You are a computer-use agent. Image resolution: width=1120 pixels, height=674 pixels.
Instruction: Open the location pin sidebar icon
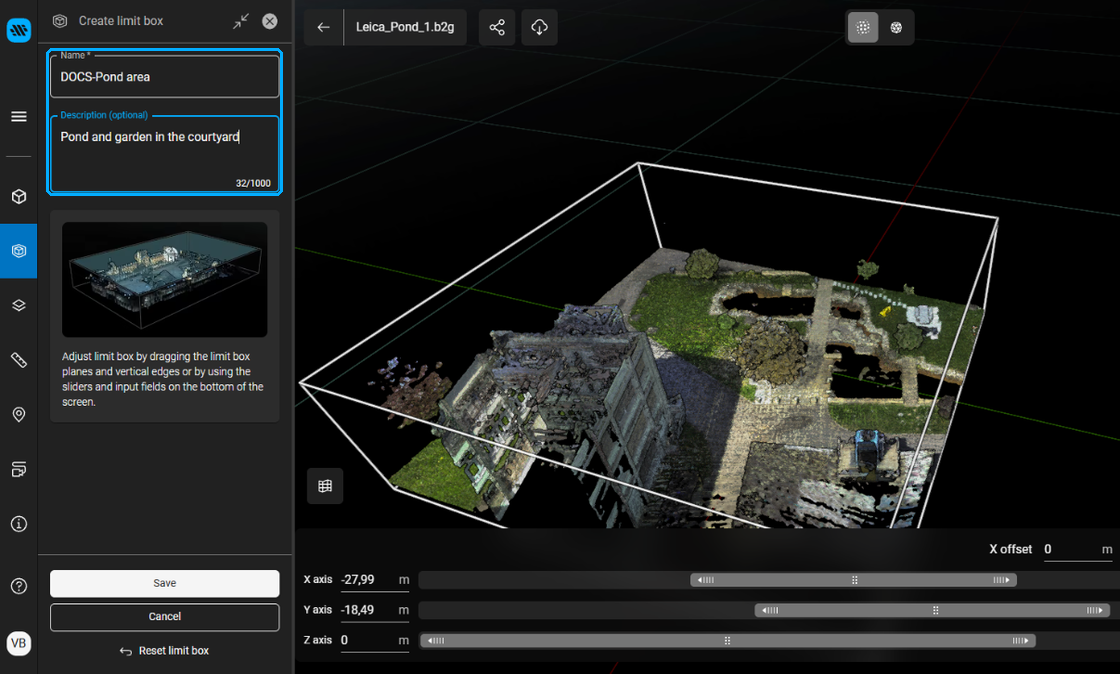(19, 415)
